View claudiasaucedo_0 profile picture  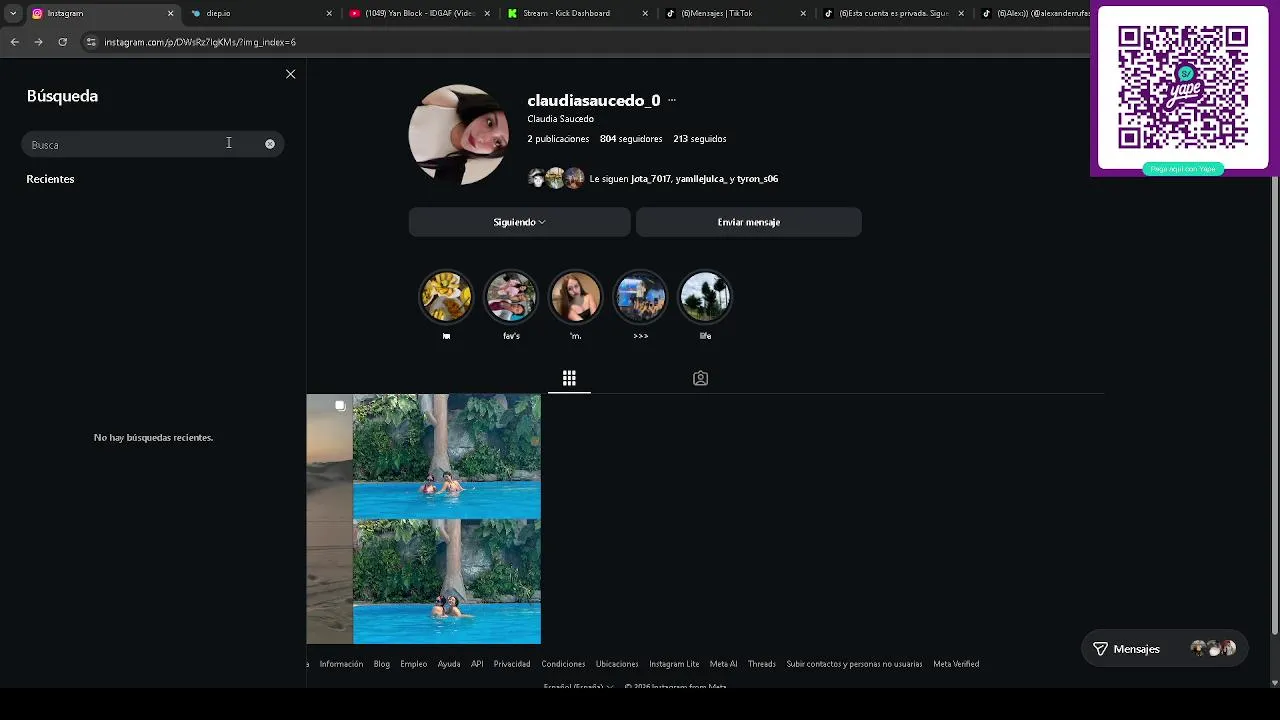(x=458, y=135)
